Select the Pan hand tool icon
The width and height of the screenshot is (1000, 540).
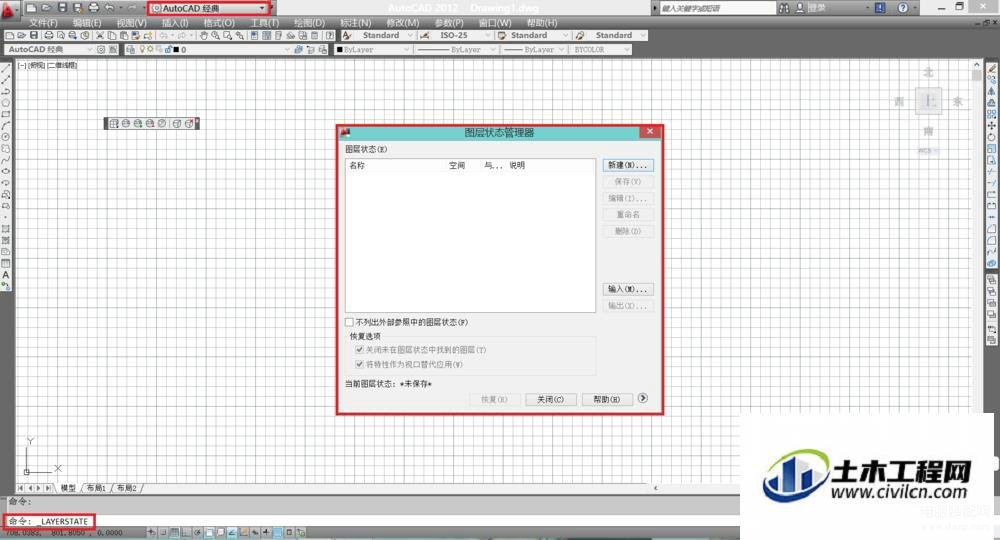pyautogui.click(x=203, y=36)
